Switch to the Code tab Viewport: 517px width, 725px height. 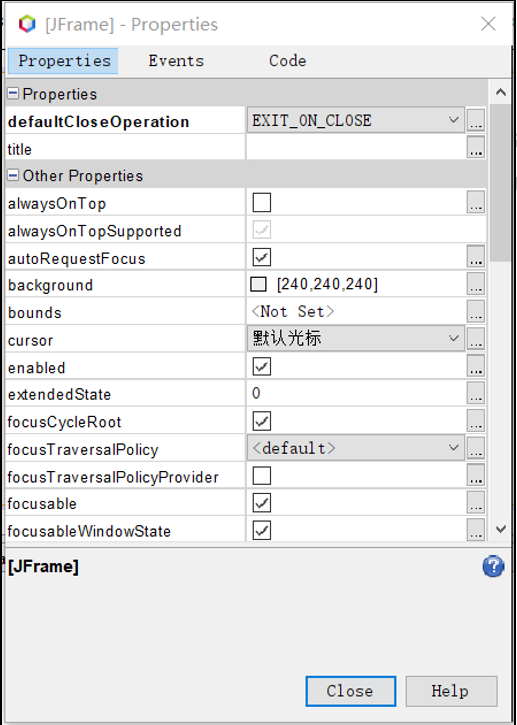coord(288,61)
